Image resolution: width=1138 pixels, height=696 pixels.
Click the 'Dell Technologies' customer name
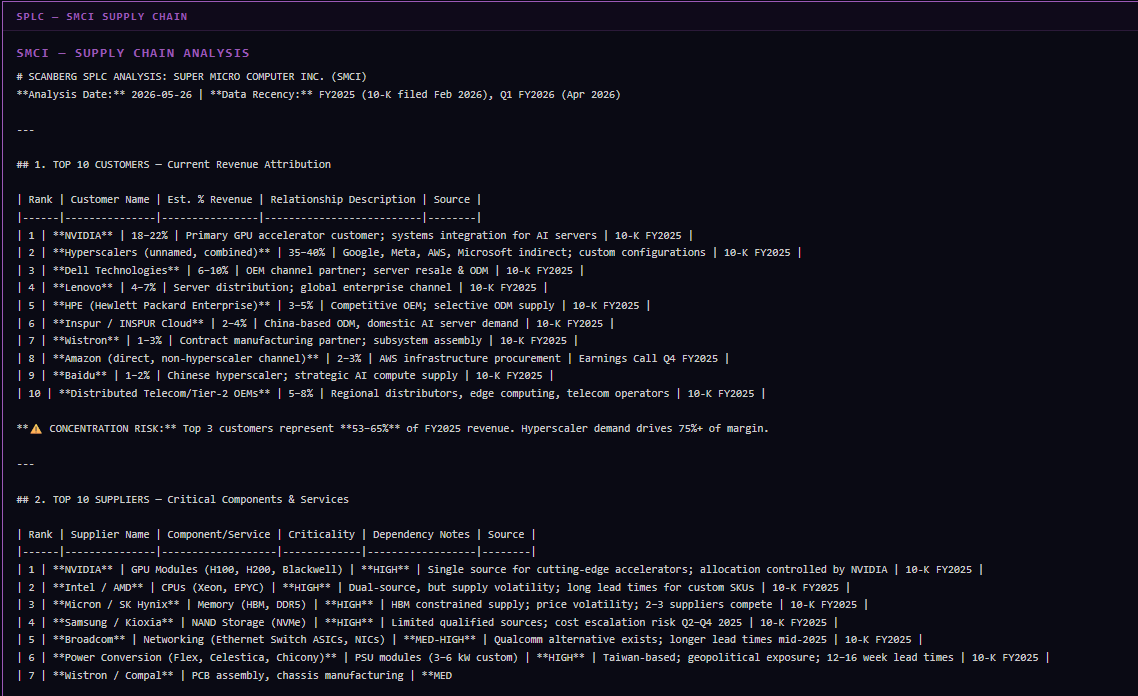coord(116,271)
